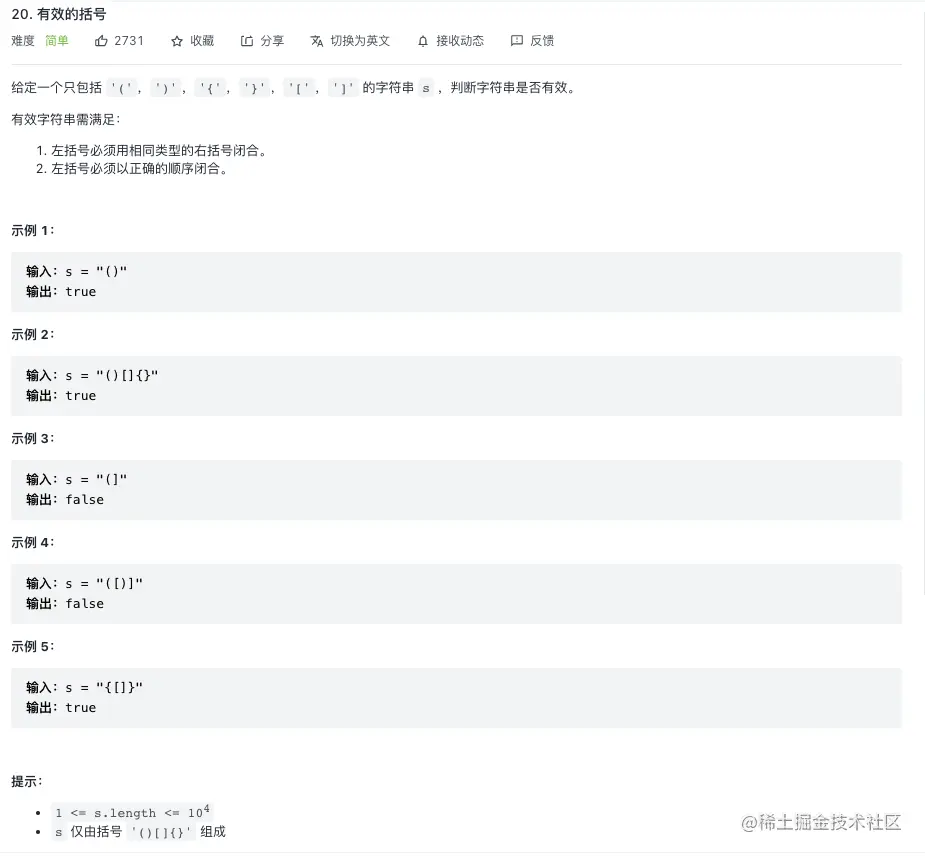925x856 pixels.
Task: Click the like count 2731
Action: (129, 41)
